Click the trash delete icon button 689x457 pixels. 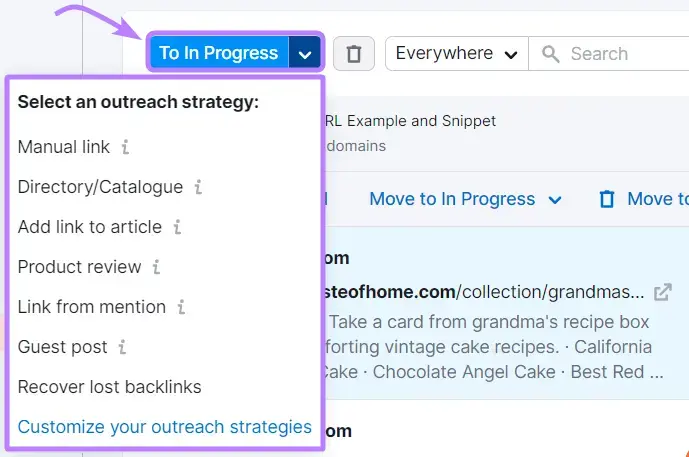pos(353,54)
